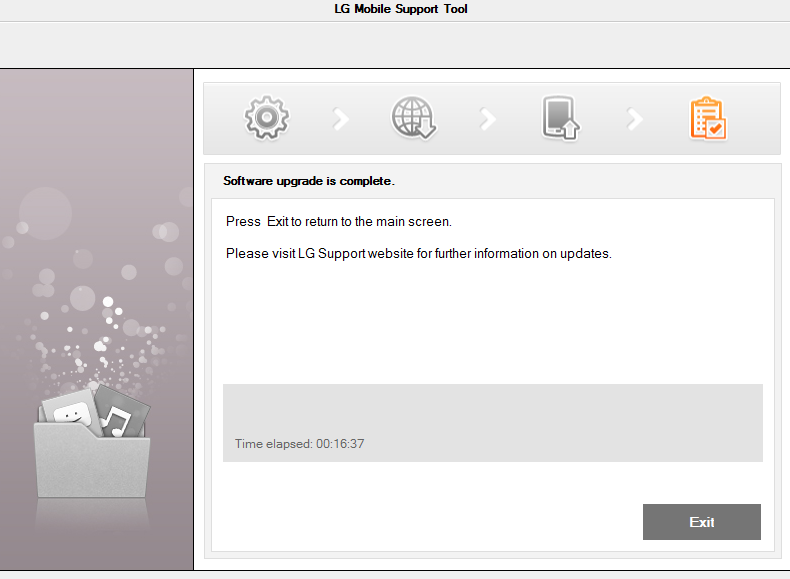Click the LG Mobile Support Tool title

point(401,9)
